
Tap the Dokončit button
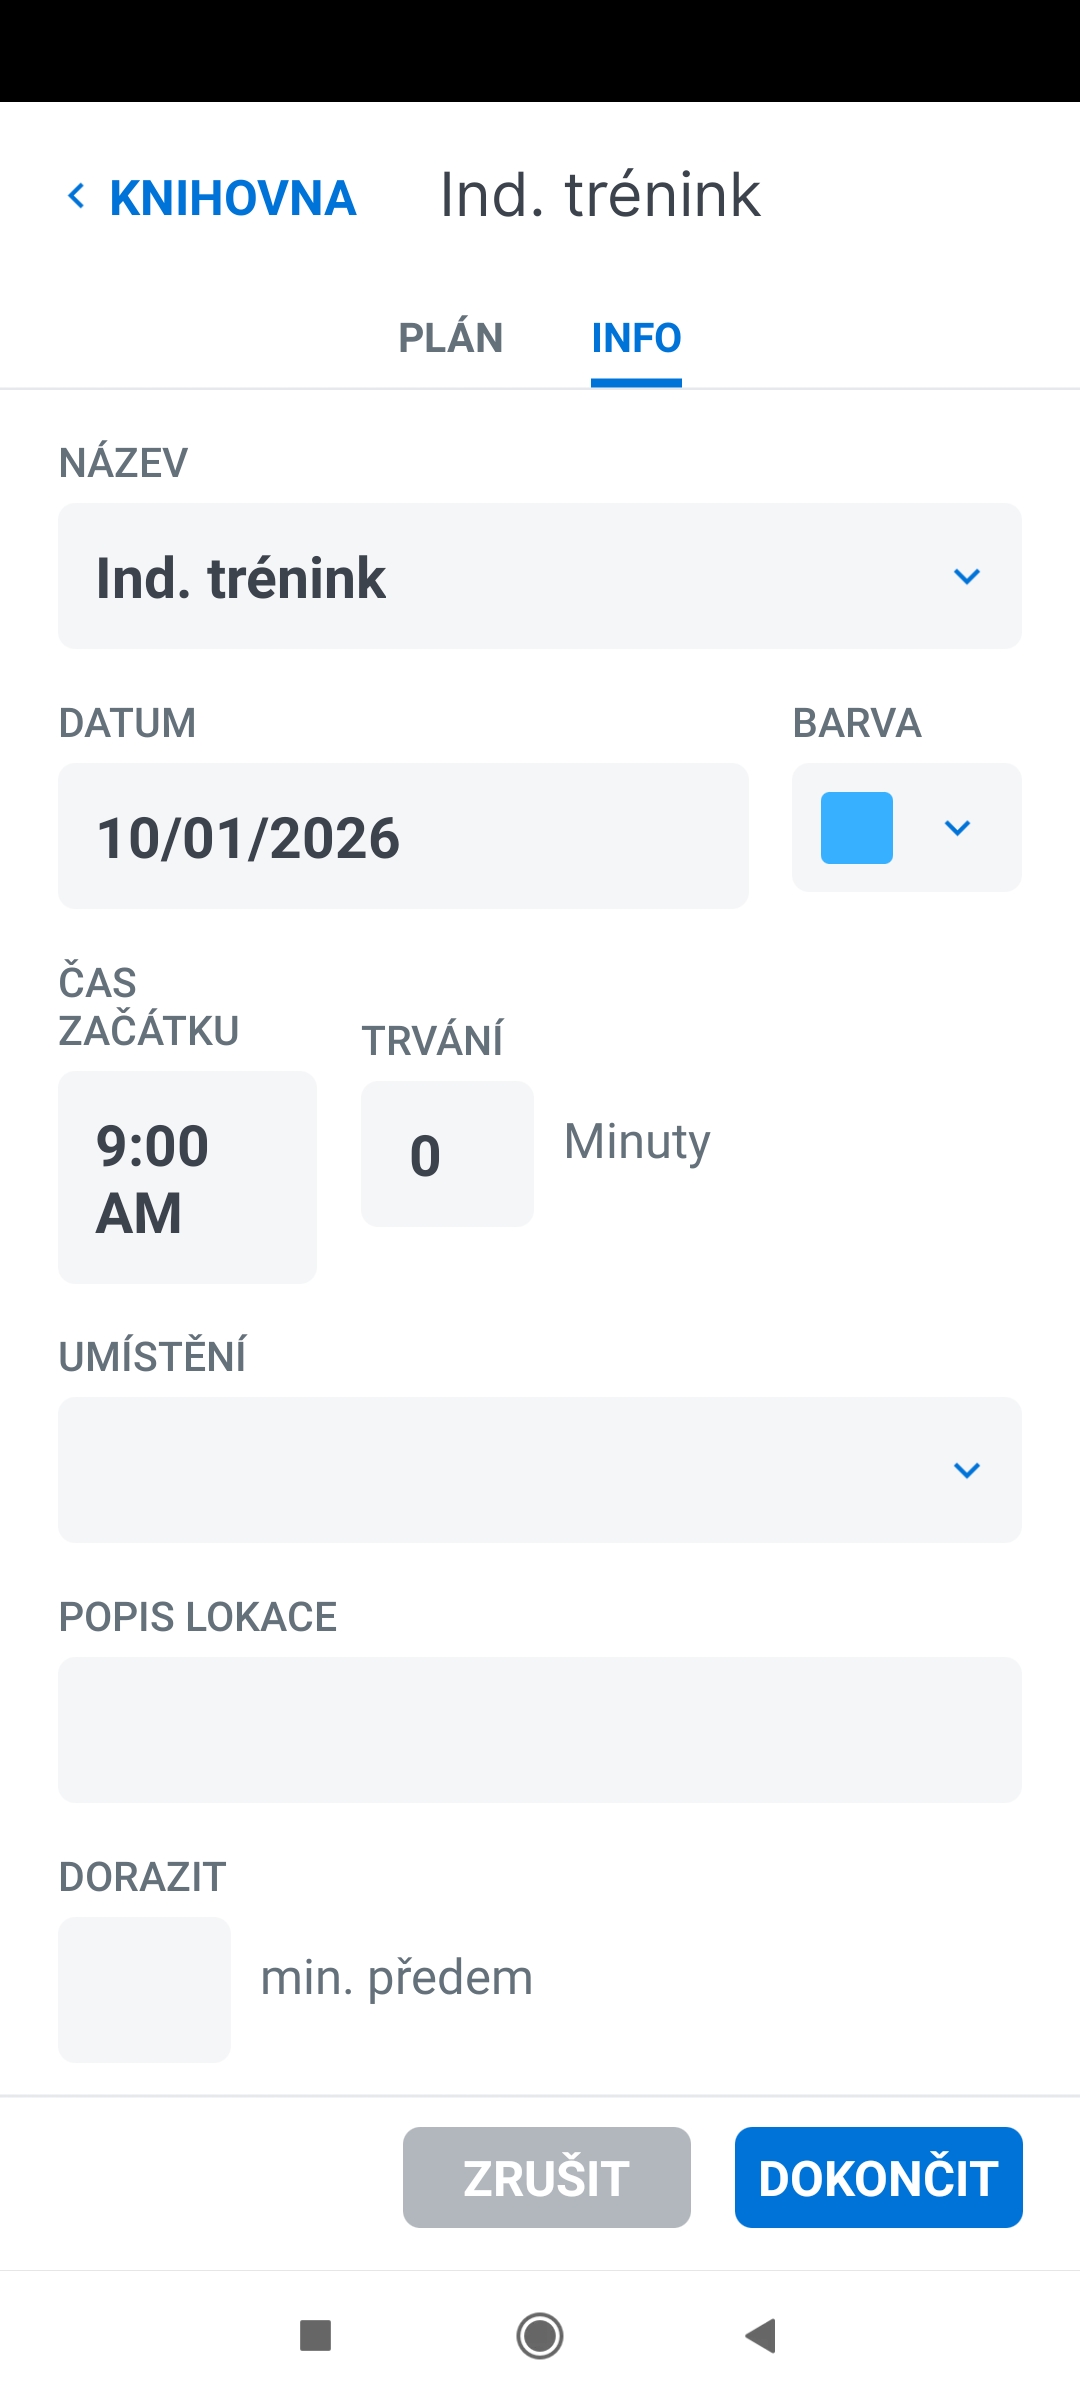(x=878, y=2177)
